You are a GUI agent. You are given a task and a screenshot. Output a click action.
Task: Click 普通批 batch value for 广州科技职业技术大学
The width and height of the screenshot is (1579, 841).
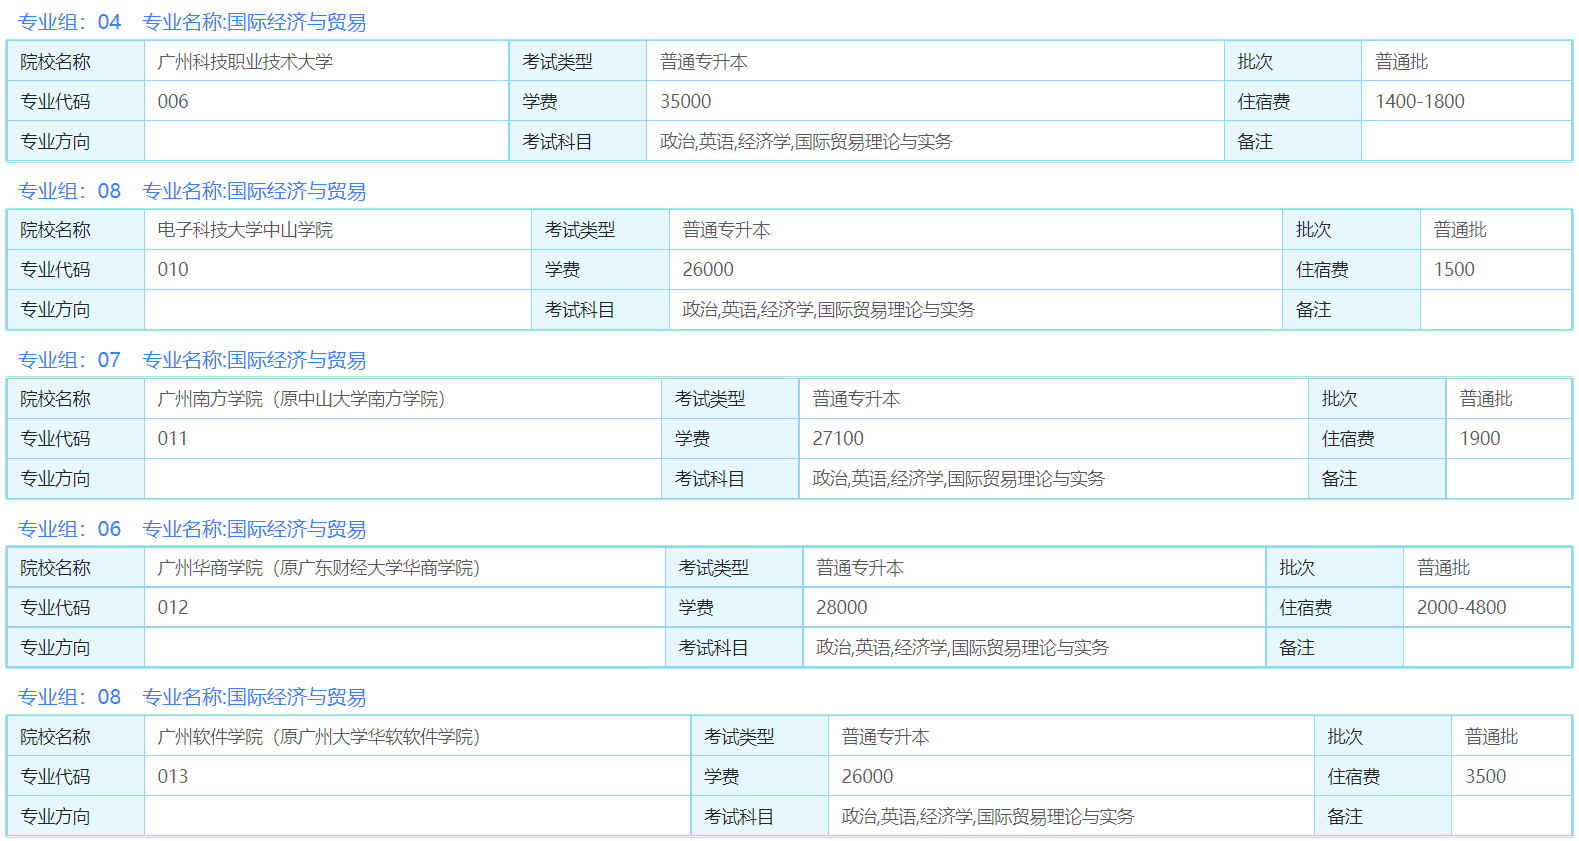(x=1402, y=62)
